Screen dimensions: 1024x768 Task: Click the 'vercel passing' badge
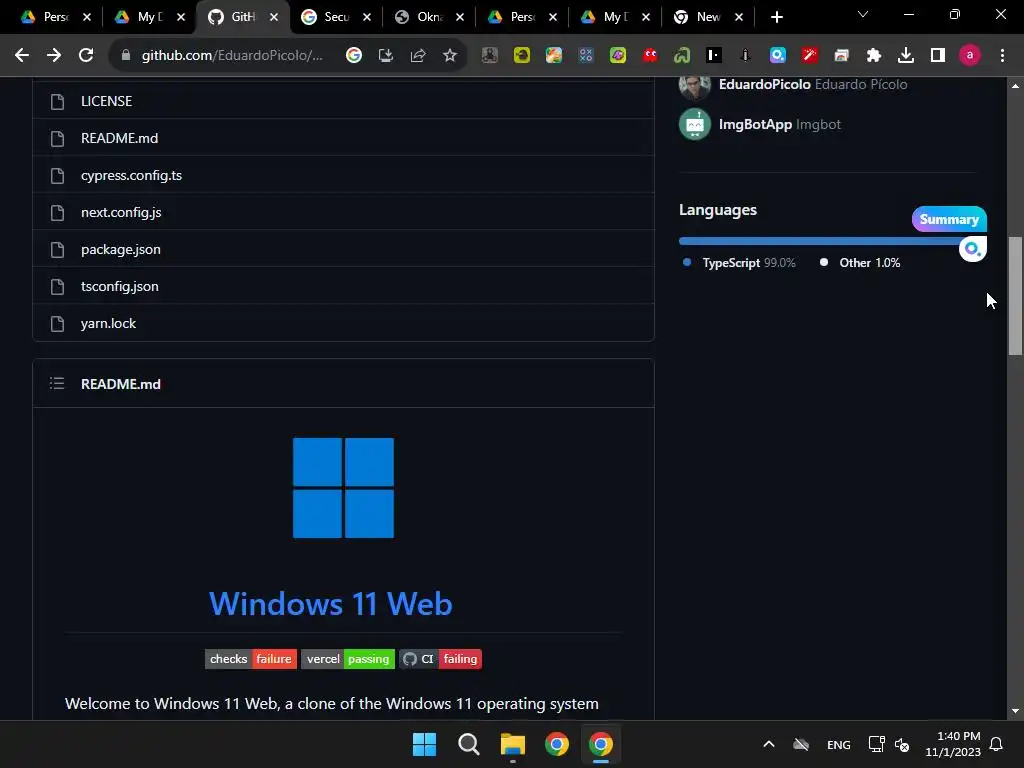347,659
